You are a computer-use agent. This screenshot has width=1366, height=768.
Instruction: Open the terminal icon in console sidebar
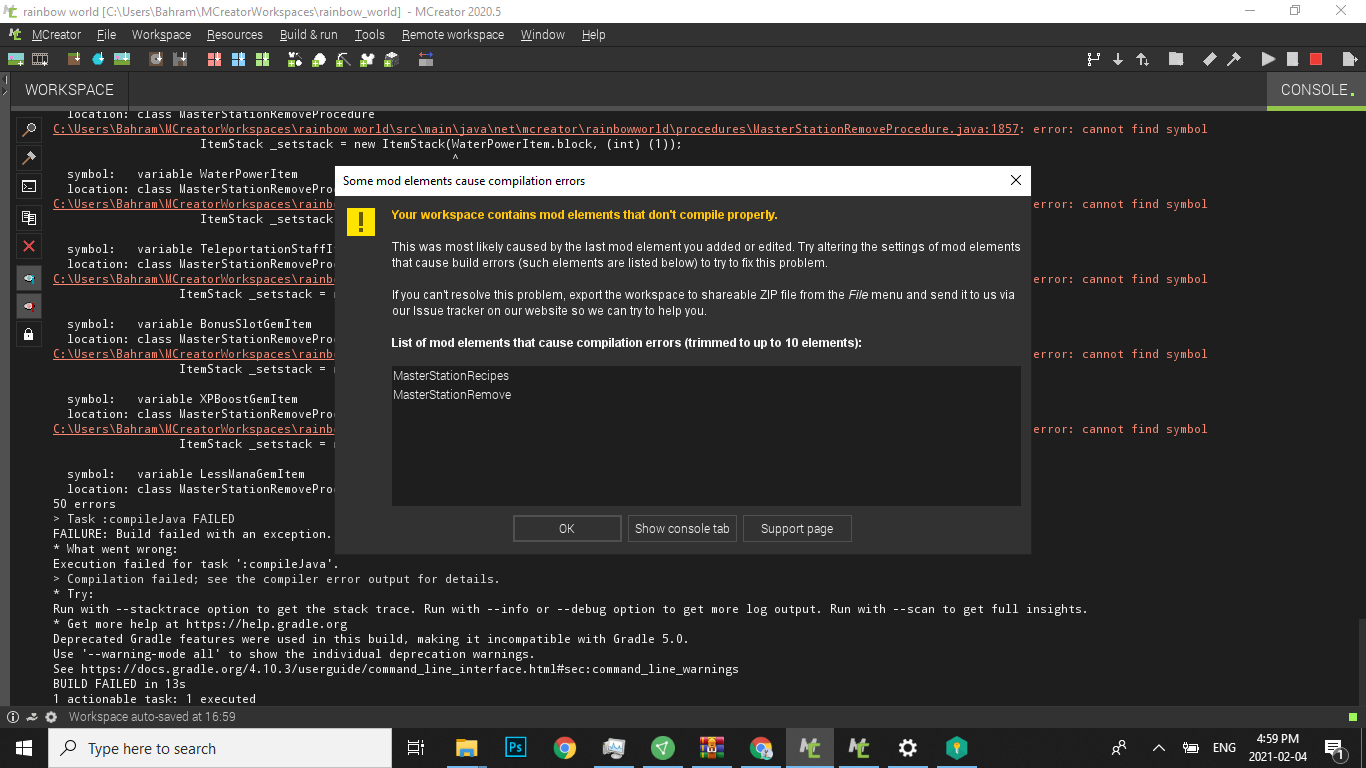tap(28, 186)
